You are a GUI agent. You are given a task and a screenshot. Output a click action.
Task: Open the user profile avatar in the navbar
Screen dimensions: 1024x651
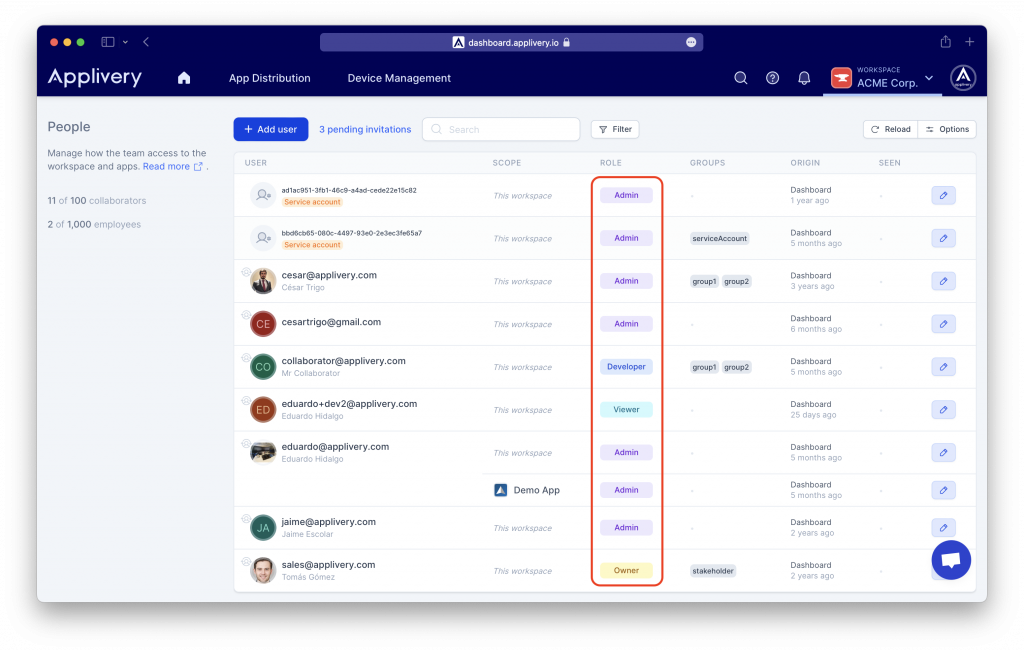click(963, 78)
